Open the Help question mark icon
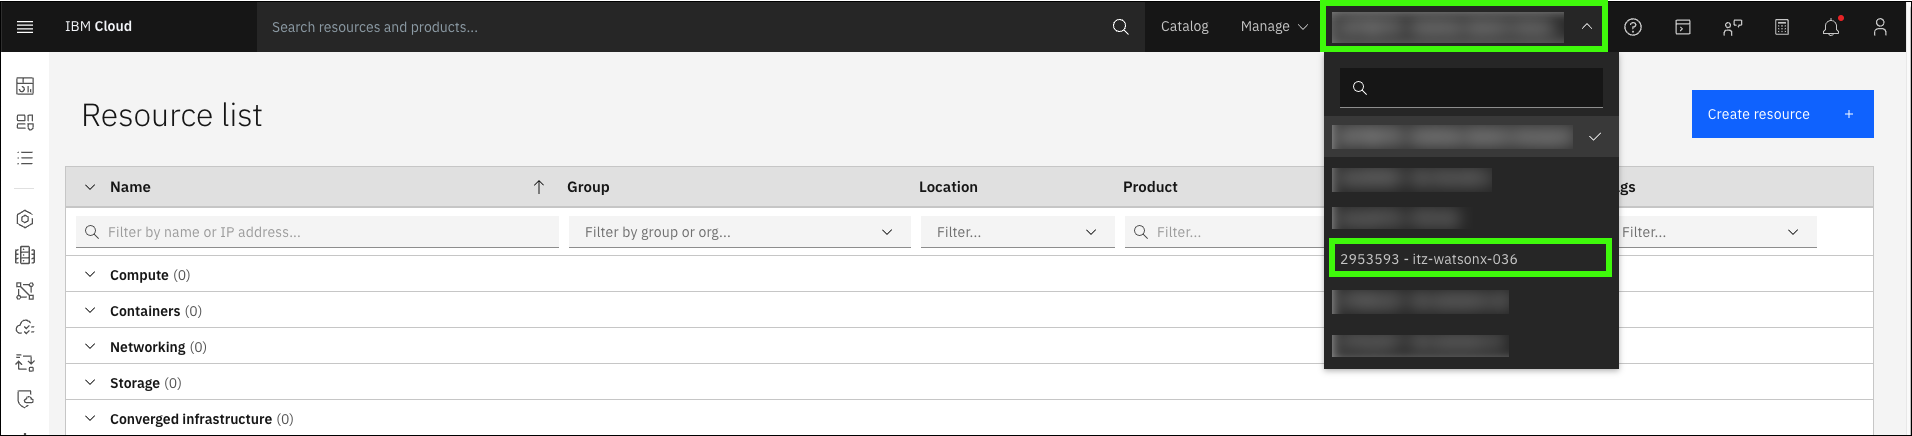This screenshot has height=436, width=1912. click(1633, 27)
